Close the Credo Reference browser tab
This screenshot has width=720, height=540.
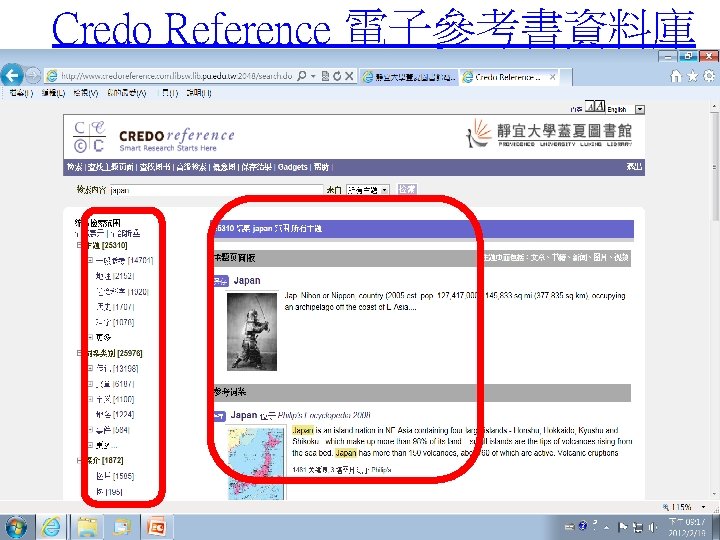[x=553, y=77]
